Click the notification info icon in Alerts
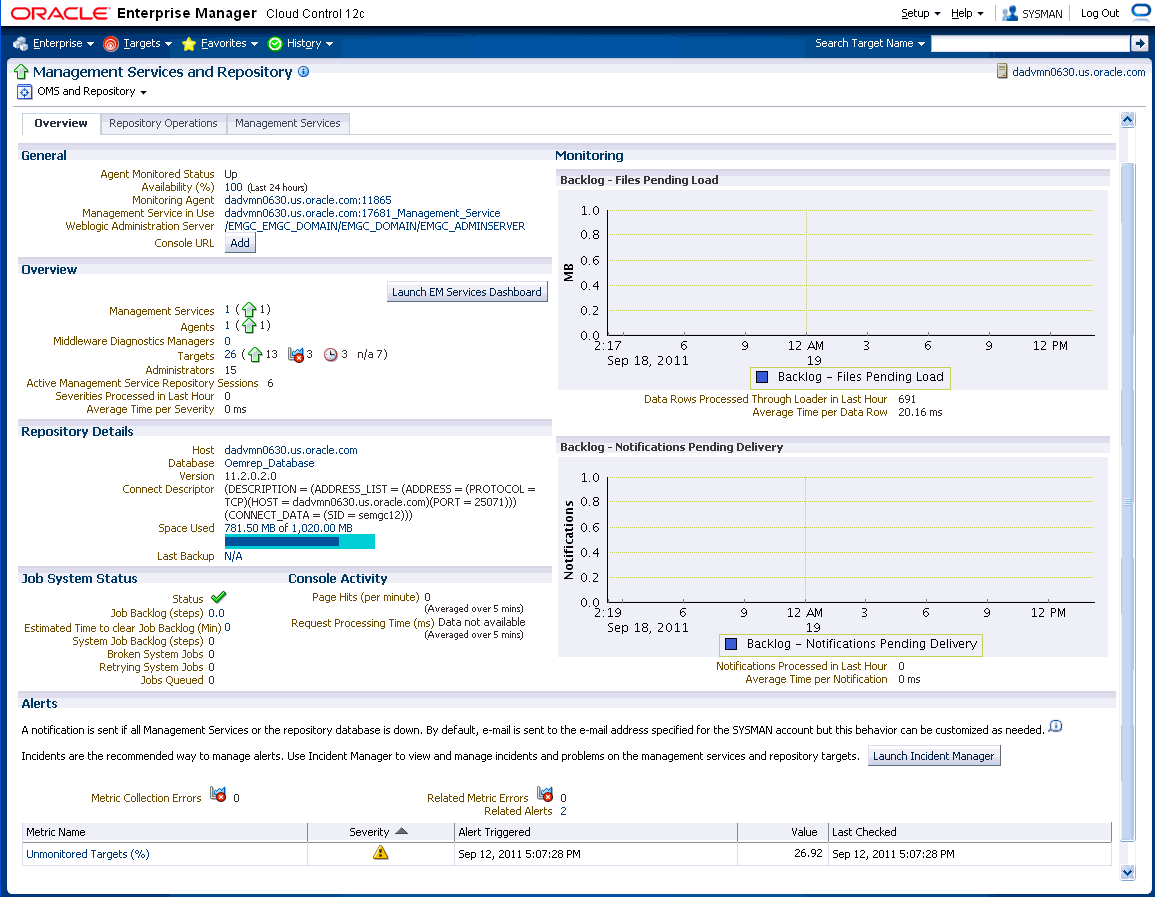Screen dimensions: 1155x897 pos(1056,727)
